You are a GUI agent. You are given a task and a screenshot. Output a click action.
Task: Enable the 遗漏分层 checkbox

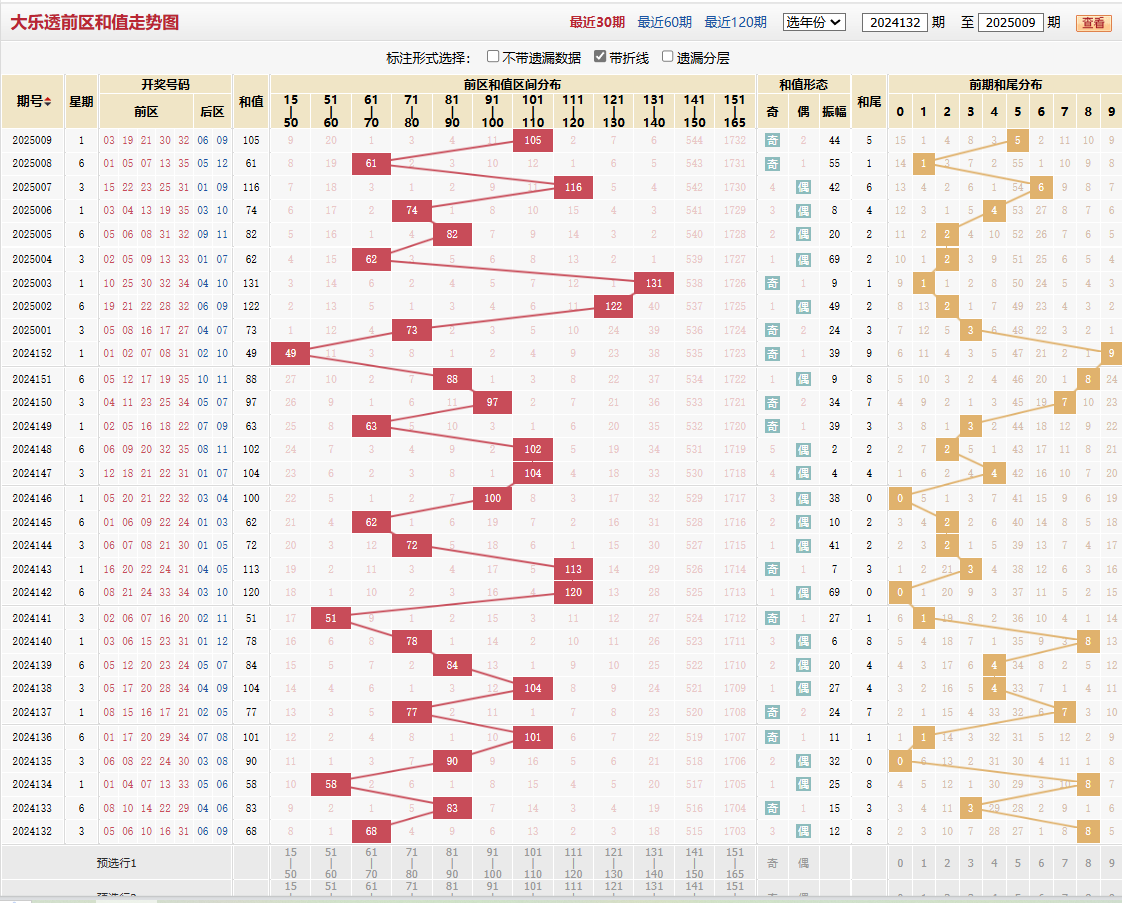(667, 57)
